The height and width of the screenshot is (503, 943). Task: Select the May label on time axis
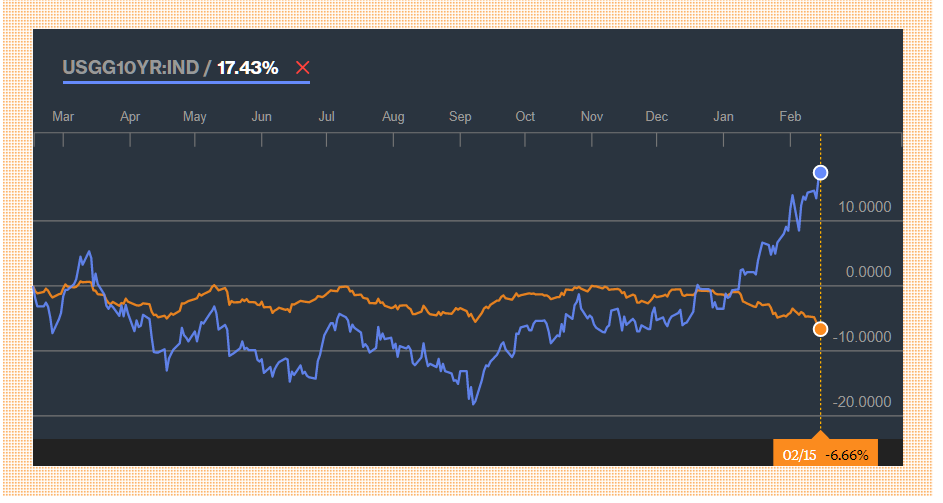(x=195, y=117)
